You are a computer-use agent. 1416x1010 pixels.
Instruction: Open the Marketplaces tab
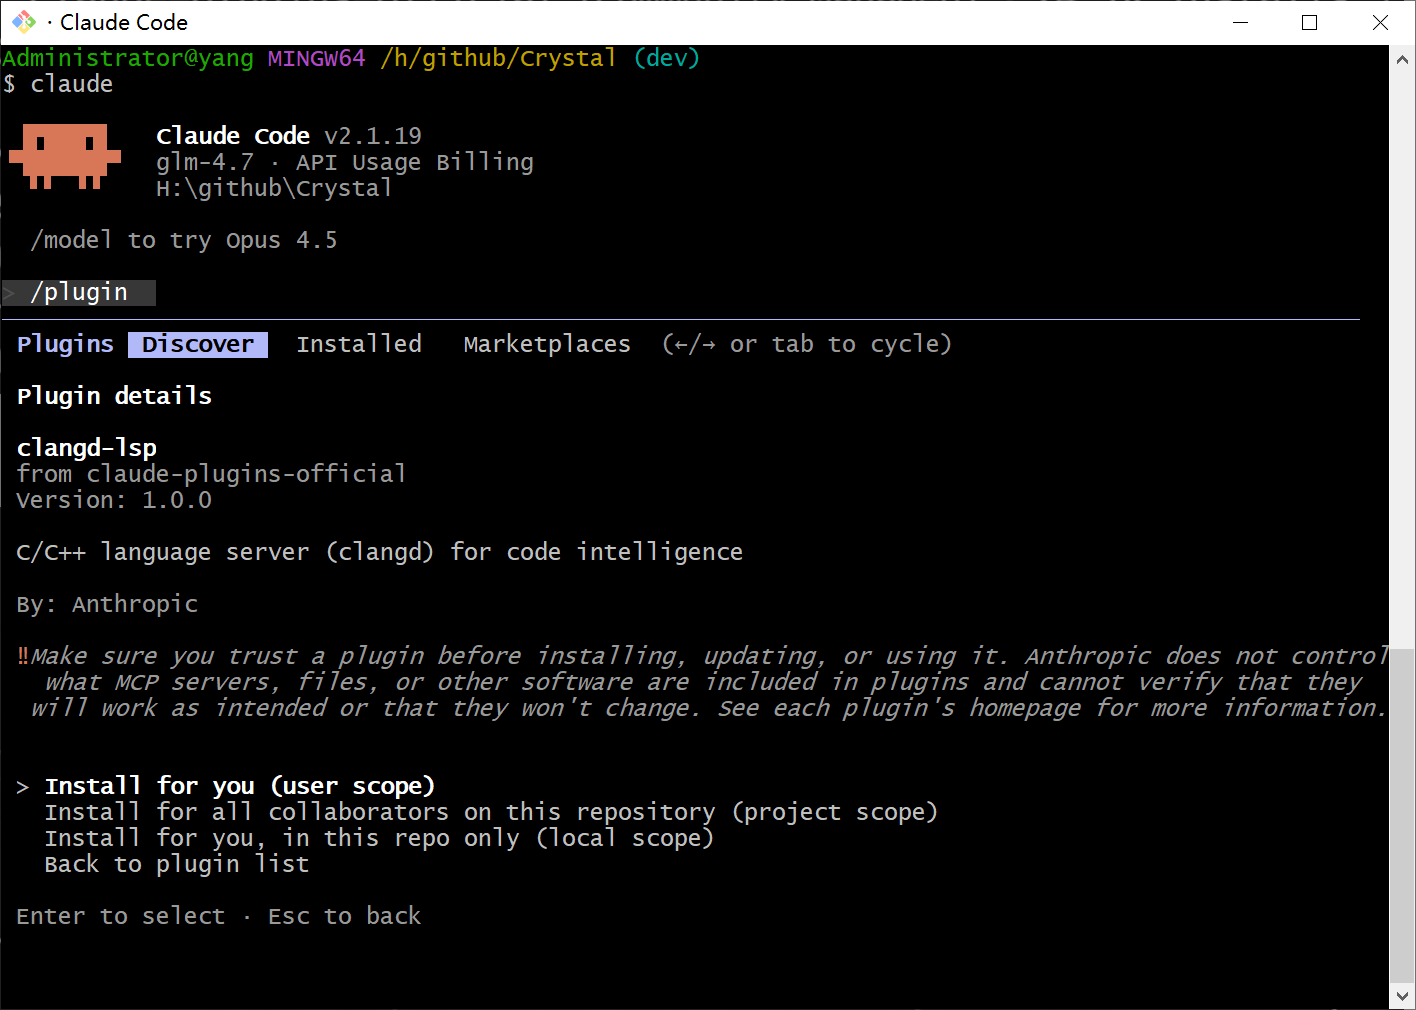click(547, 344)
